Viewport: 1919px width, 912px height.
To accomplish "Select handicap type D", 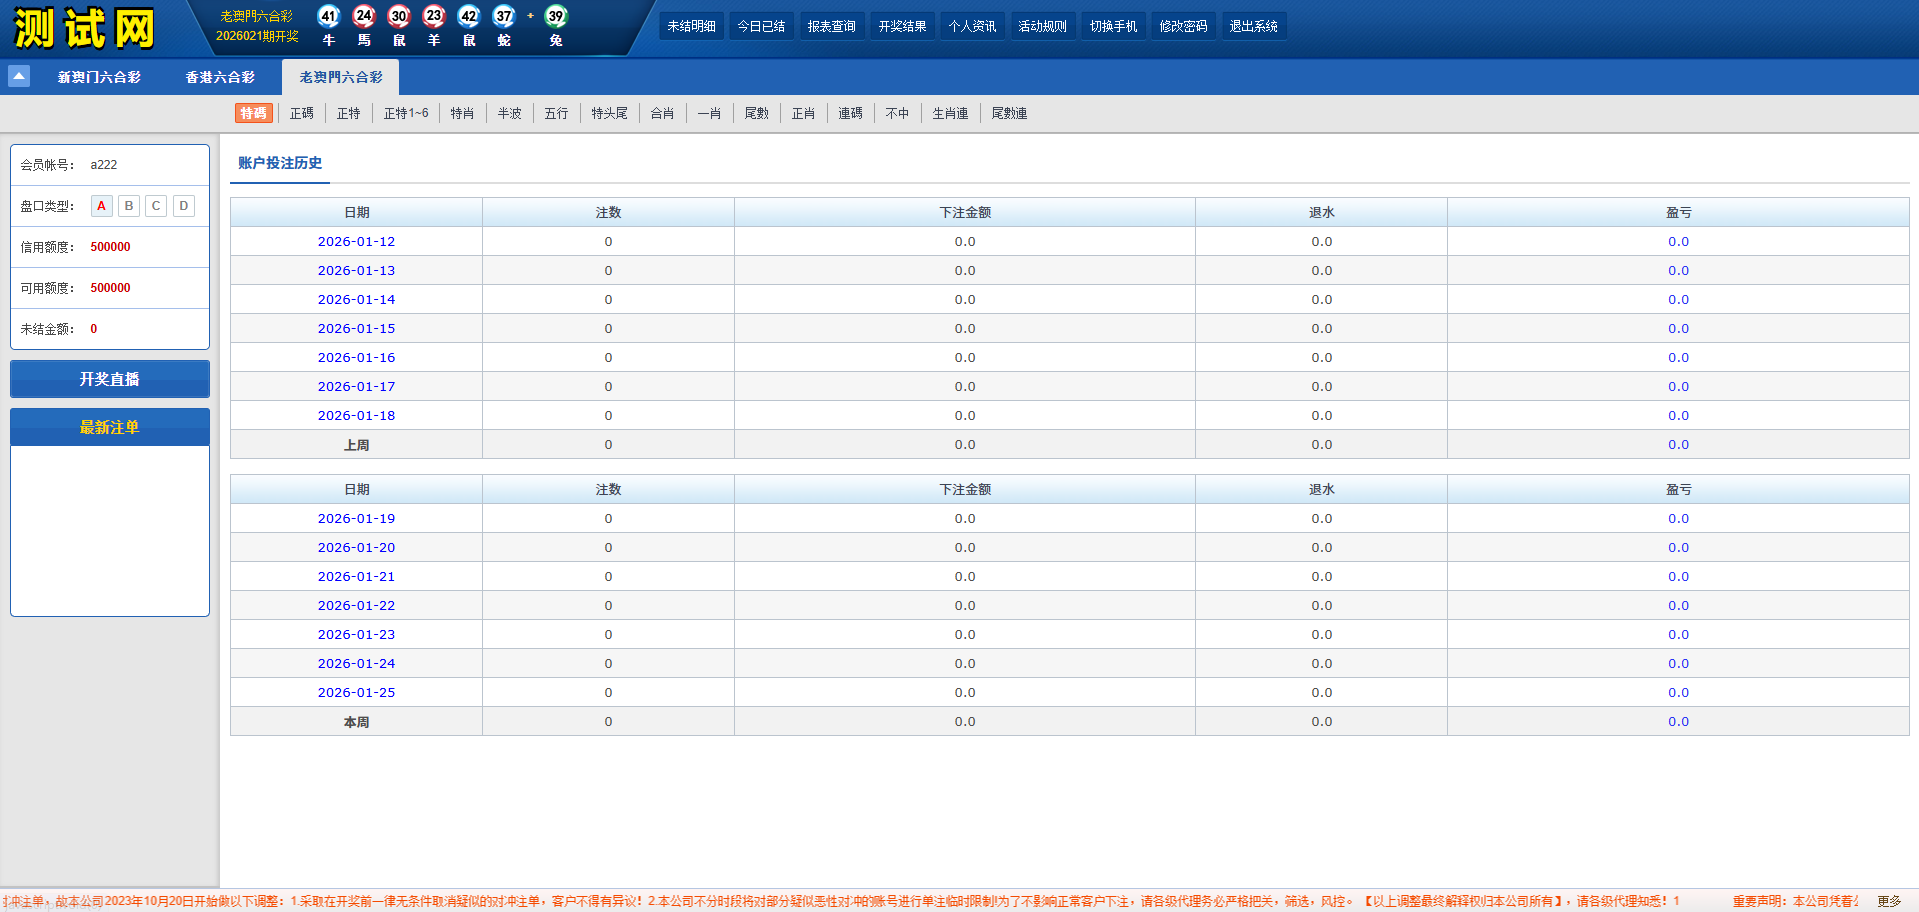I will click(184, 206).
